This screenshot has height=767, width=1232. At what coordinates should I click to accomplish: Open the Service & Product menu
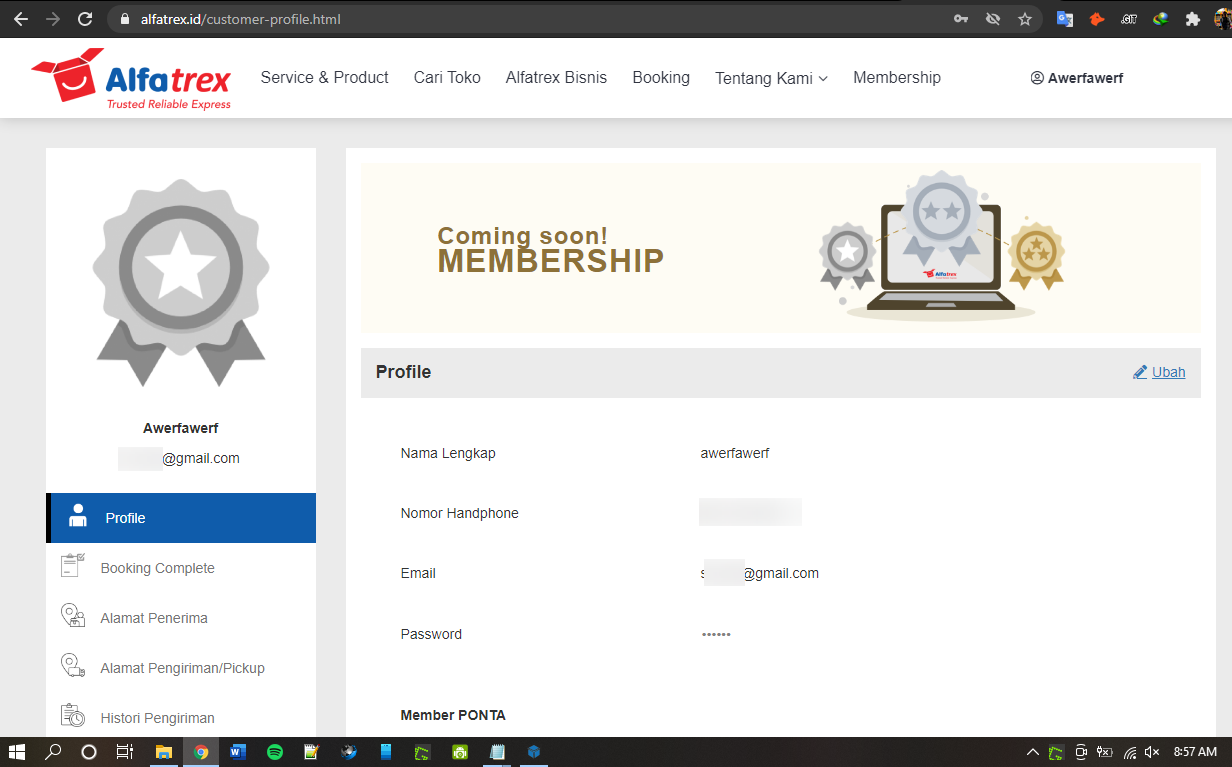pos(324,78)
